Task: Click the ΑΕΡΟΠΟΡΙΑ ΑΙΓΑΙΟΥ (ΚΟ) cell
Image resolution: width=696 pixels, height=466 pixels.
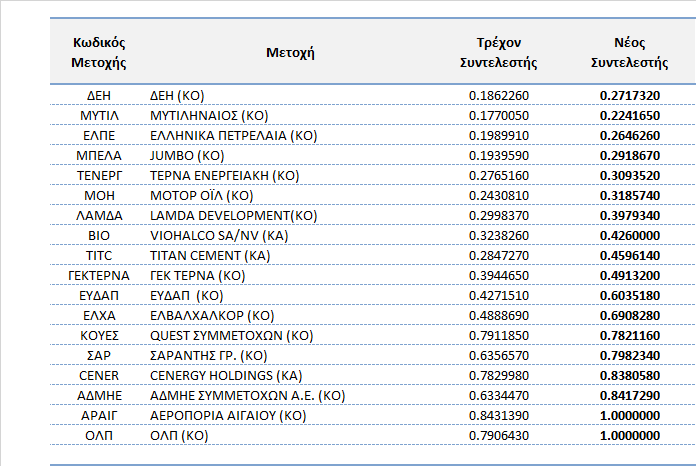Action: point(227,415)
